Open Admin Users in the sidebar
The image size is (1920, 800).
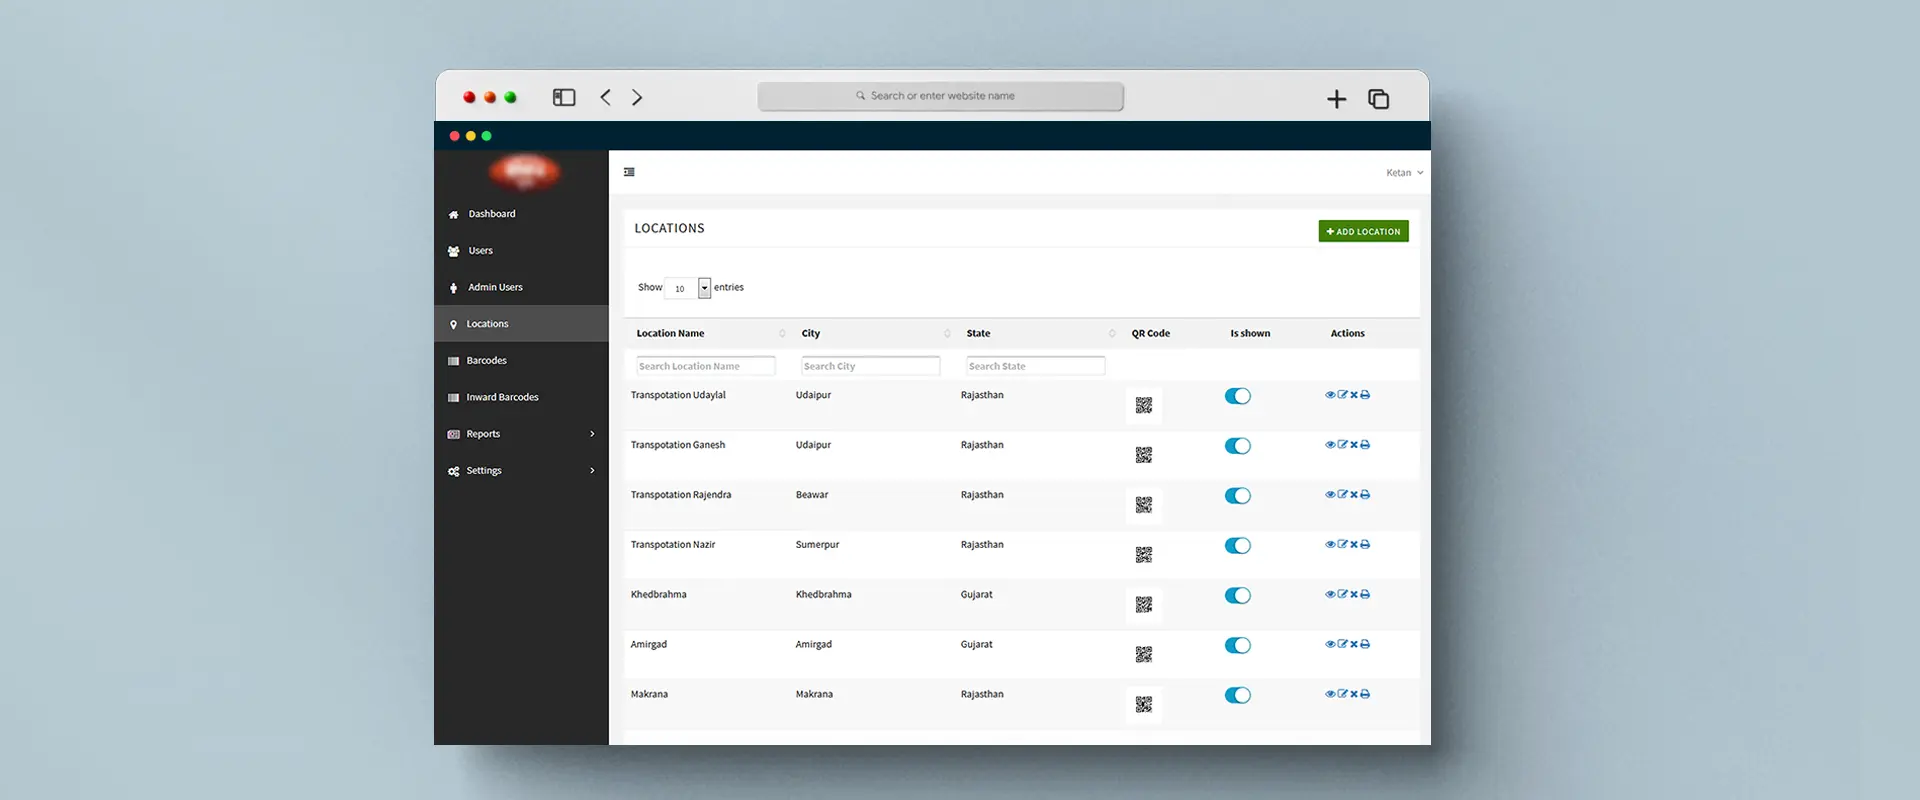click(x=521, y=287)
